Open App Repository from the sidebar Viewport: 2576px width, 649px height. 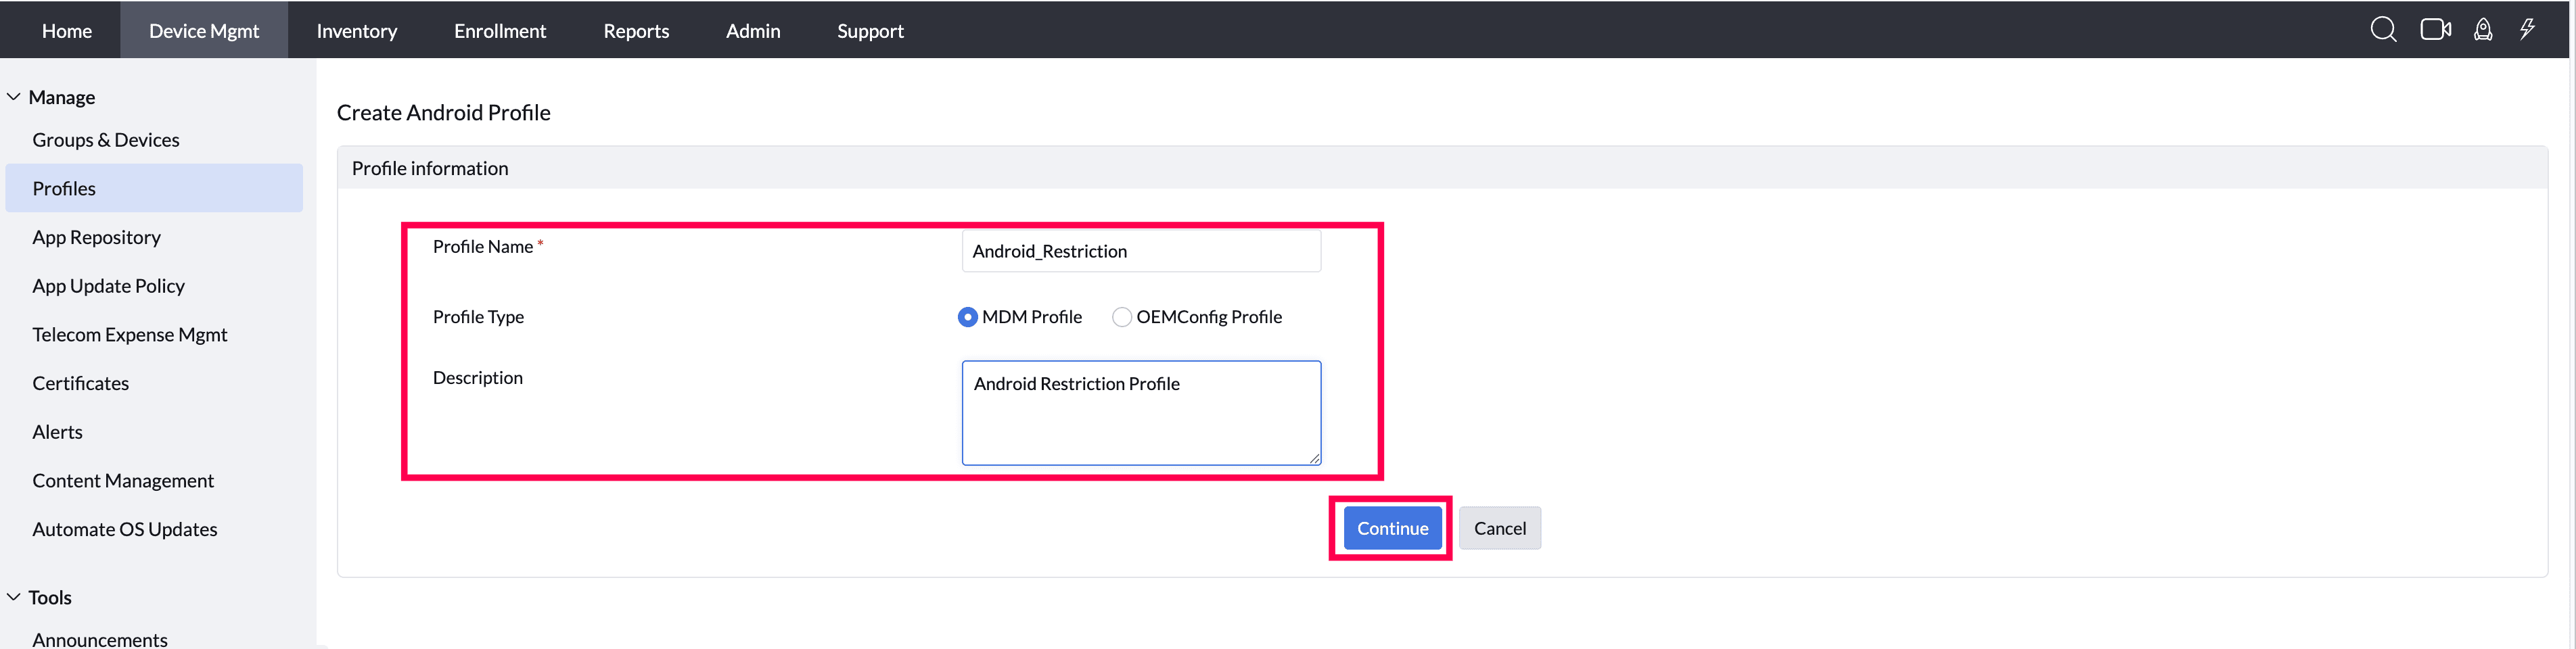click(x=97, y=237)
